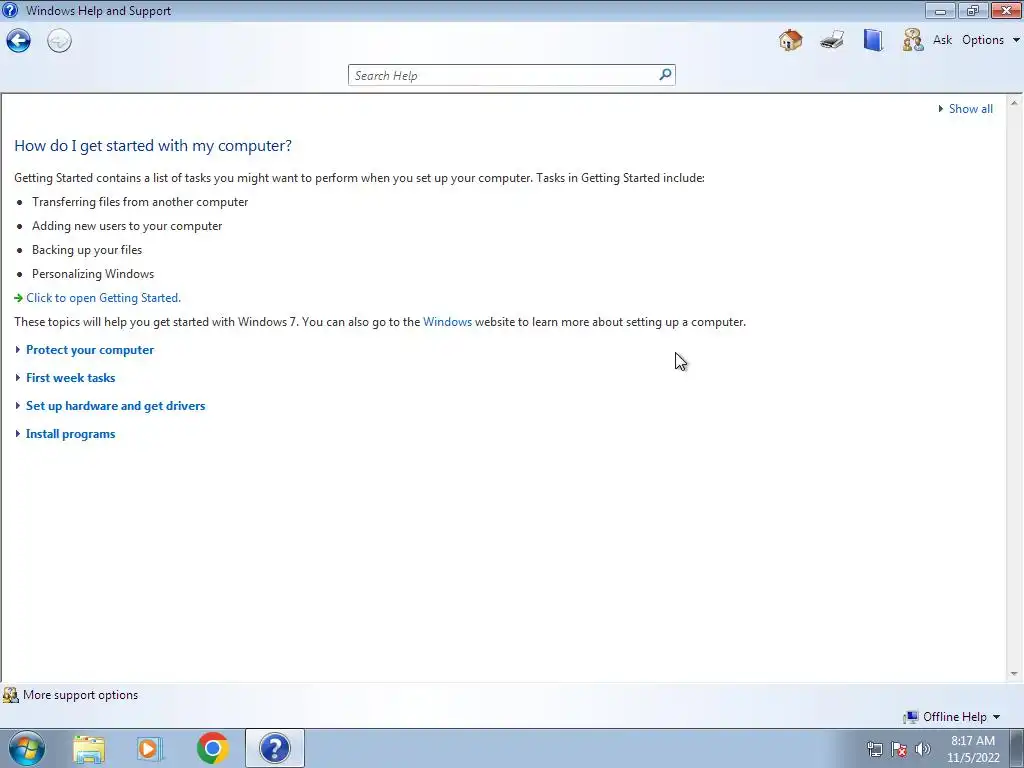Viewport: 1024px width, 768px height.
Task: Click the Help and Support taskbar button
Action: point(275,748)
